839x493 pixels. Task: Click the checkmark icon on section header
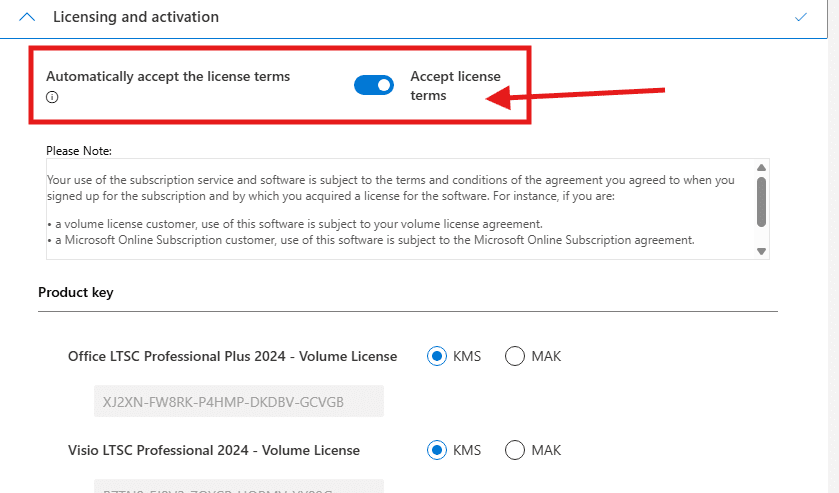(800, 17)
